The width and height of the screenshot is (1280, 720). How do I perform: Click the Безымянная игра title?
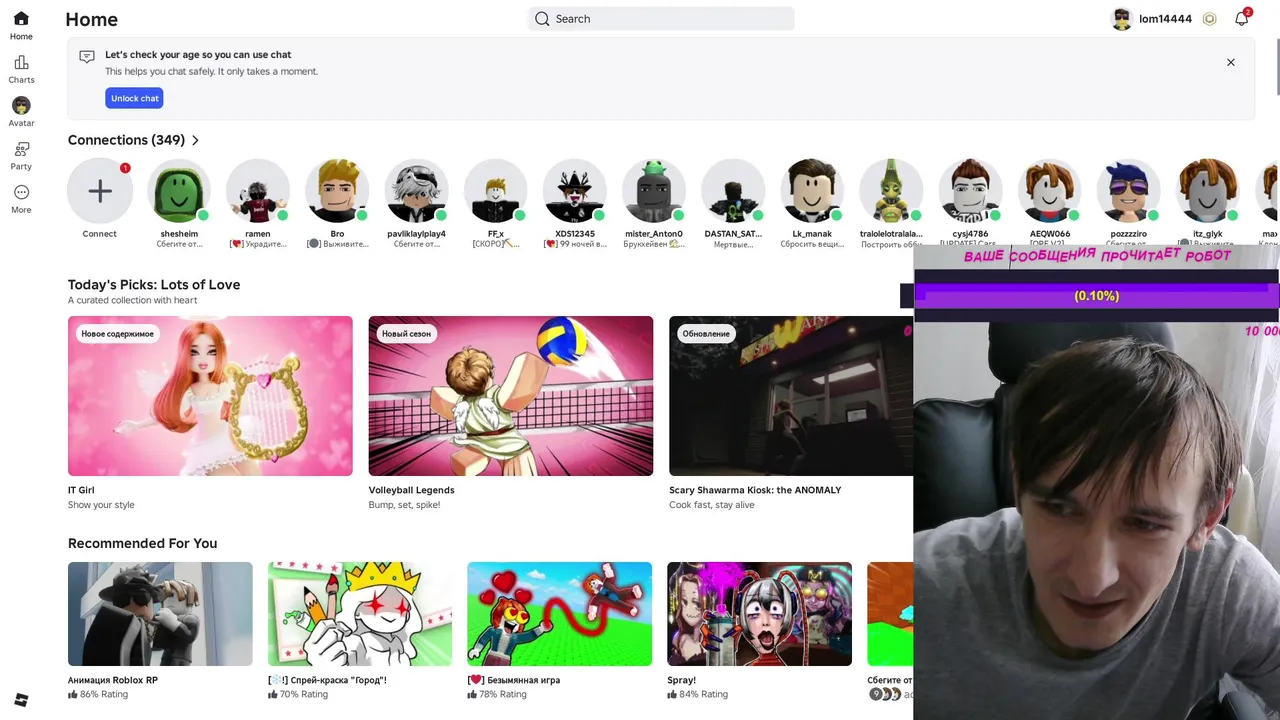click(x=514, y=680)
